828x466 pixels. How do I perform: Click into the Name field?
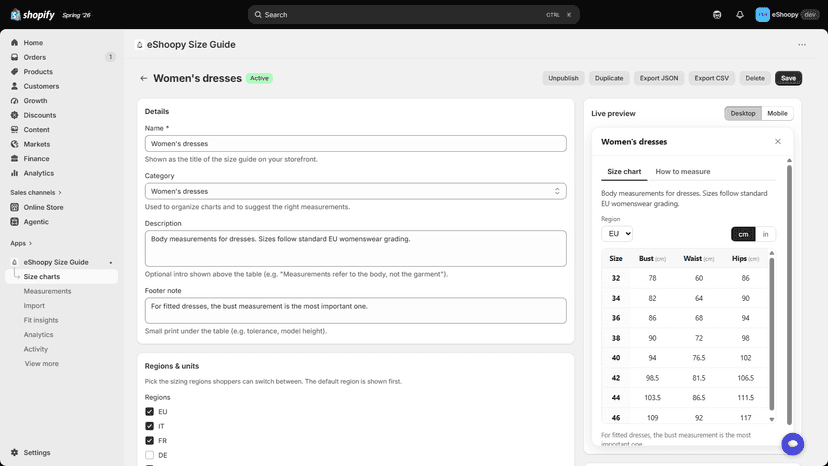pyautogui.click(x=355, y=144)
